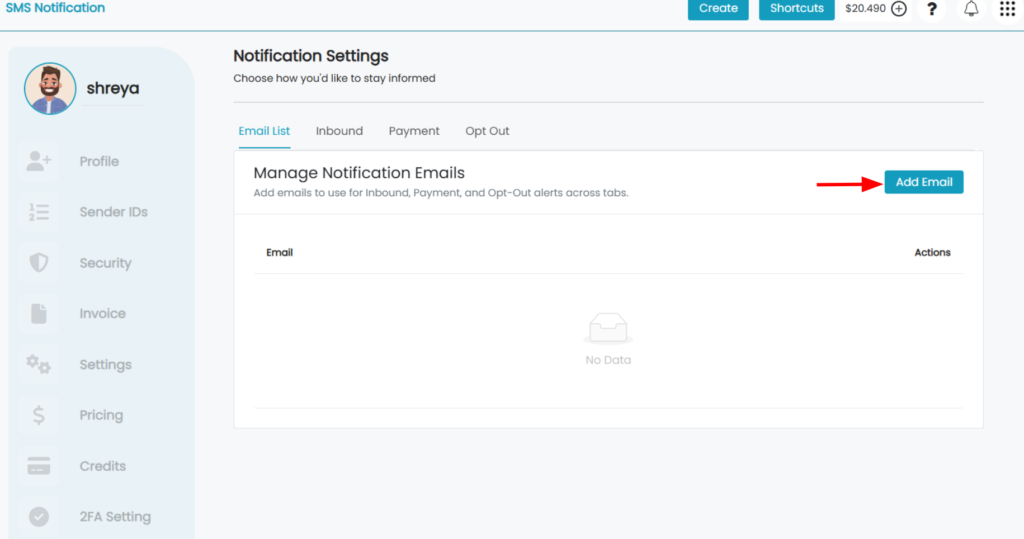Open the Opt Out tab
The image size is (1024, 539).
click(487, 131)
